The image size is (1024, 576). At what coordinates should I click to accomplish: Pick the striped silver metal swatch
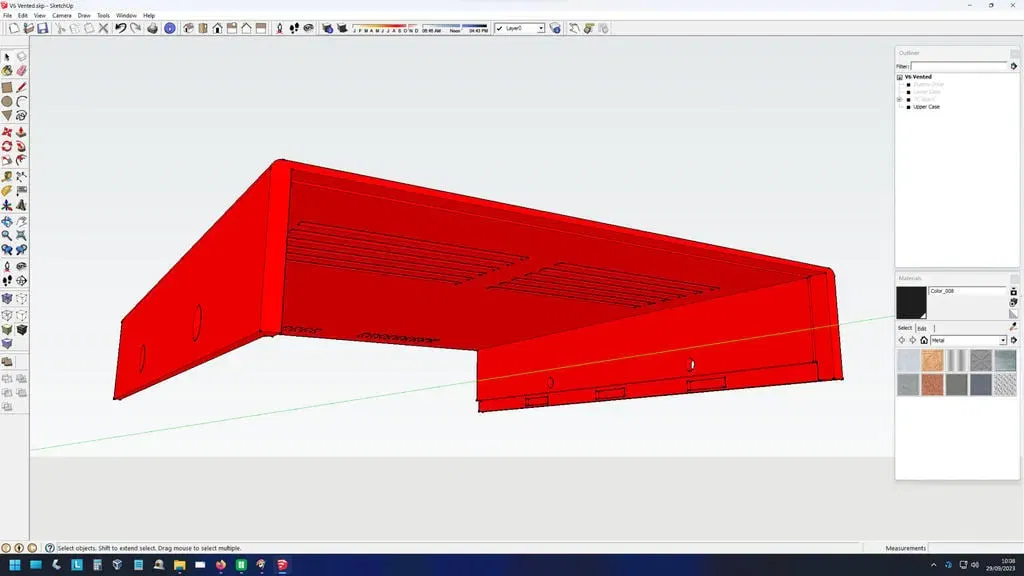pos(956,360)
